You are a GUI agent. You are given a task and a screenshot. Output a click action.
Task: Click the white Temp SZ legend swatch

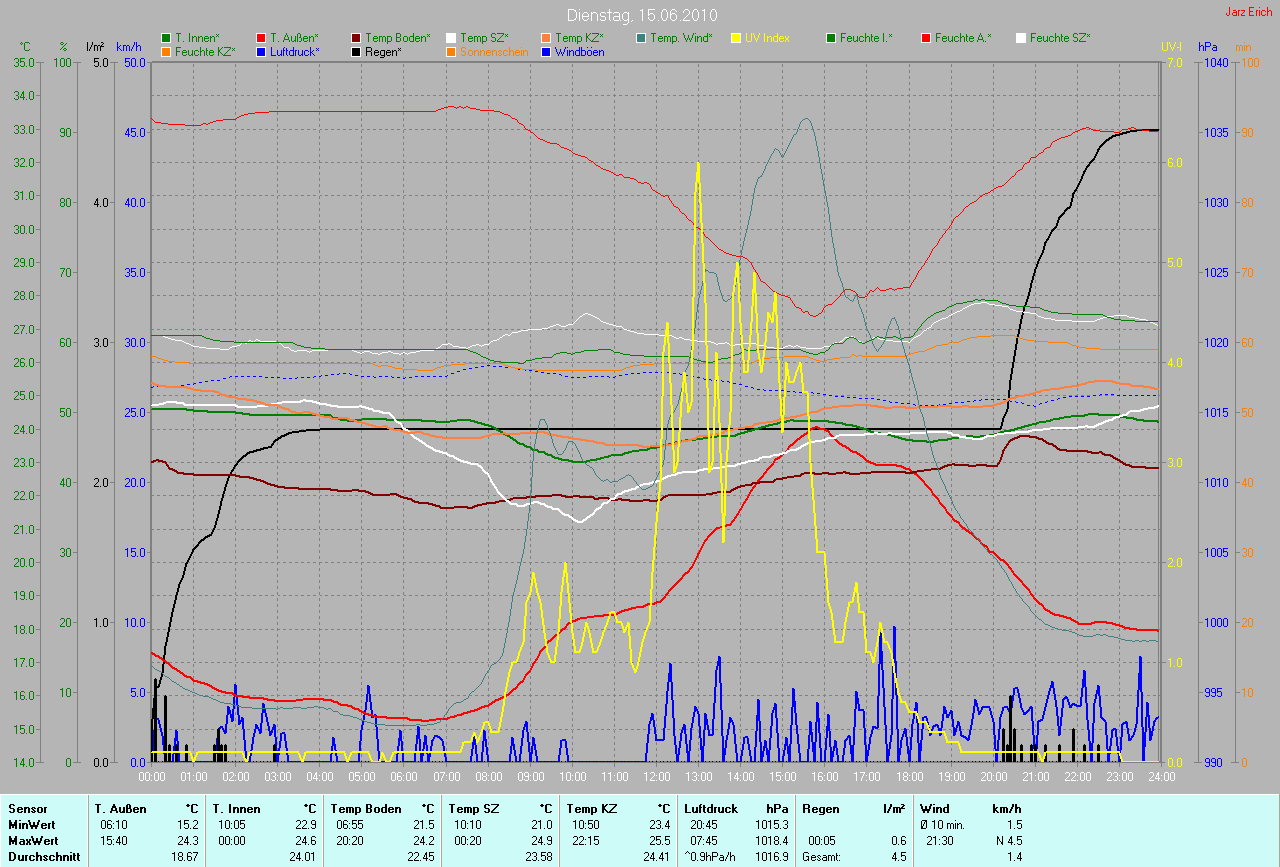pyautogui.click(x=451, y=38)
